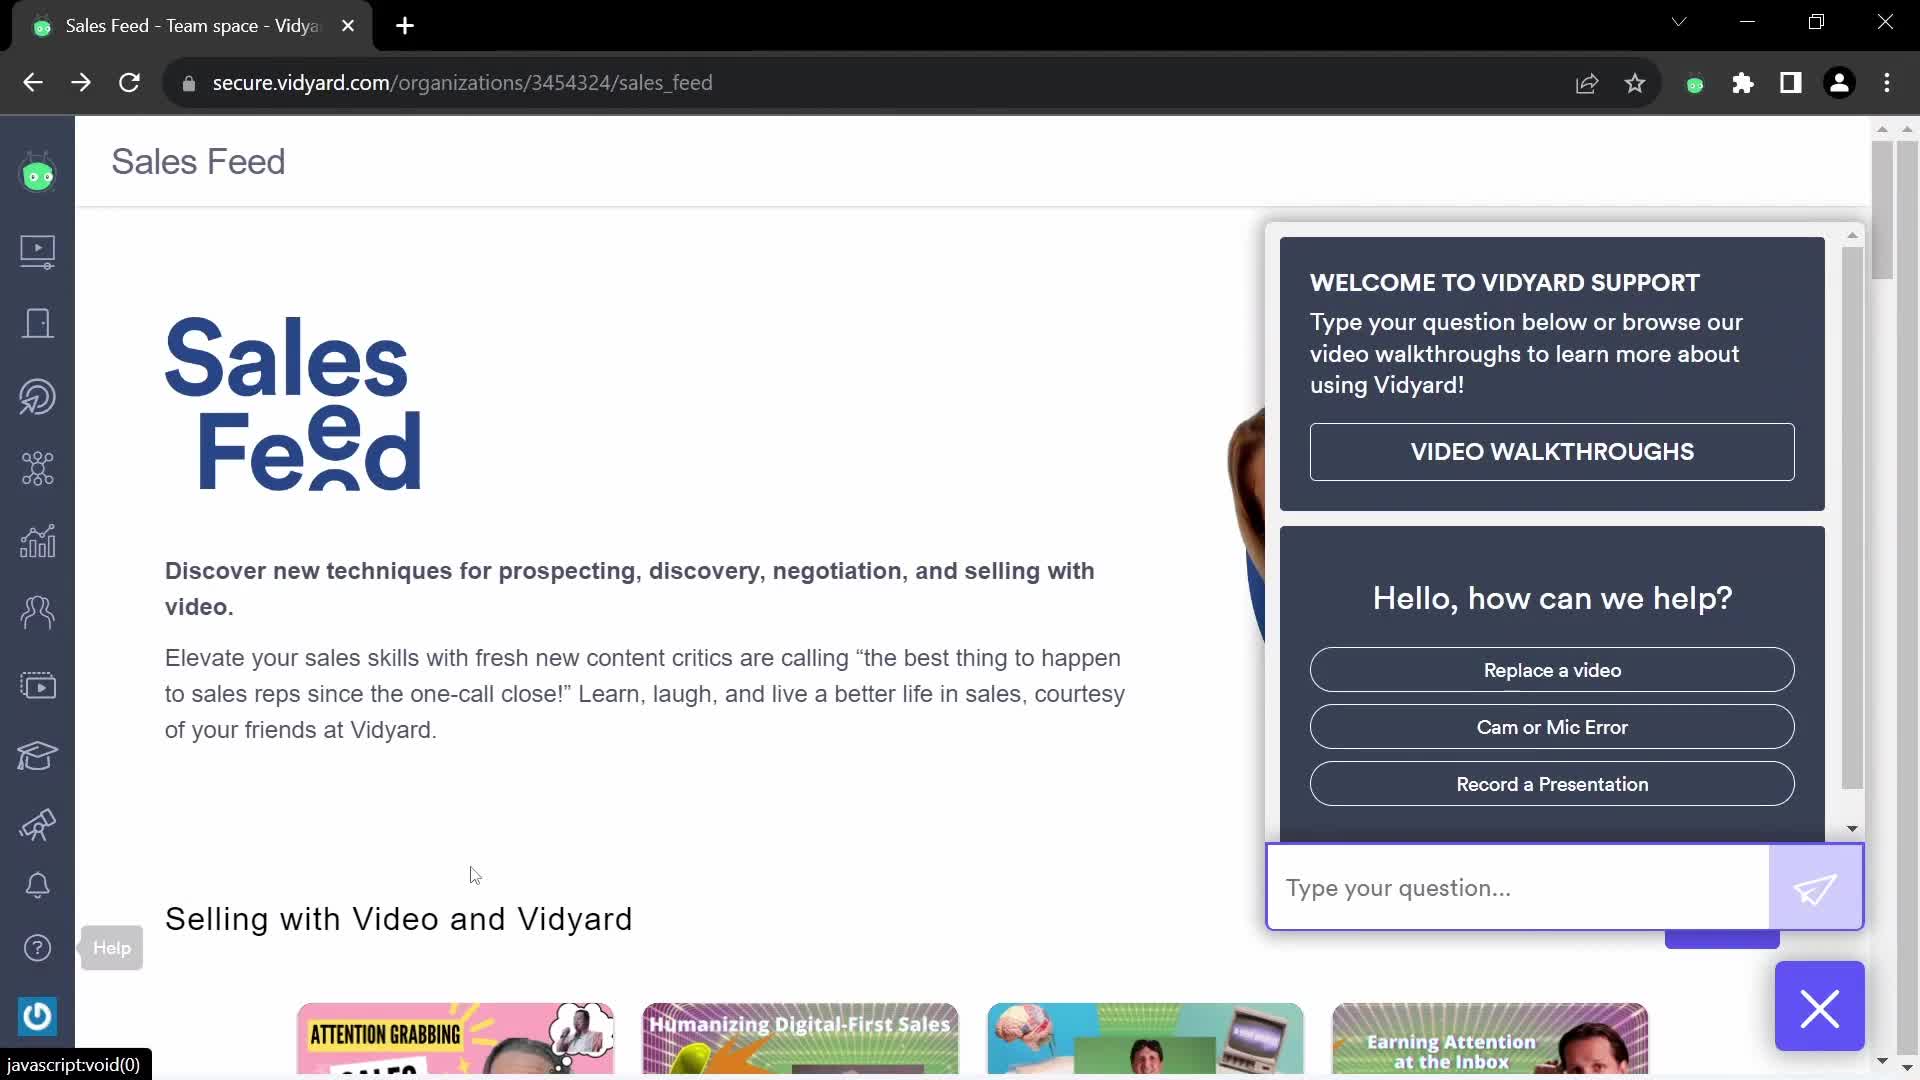Open the graduation cap learning icon
1920x1080 pixels.
(x=38, y=756)
